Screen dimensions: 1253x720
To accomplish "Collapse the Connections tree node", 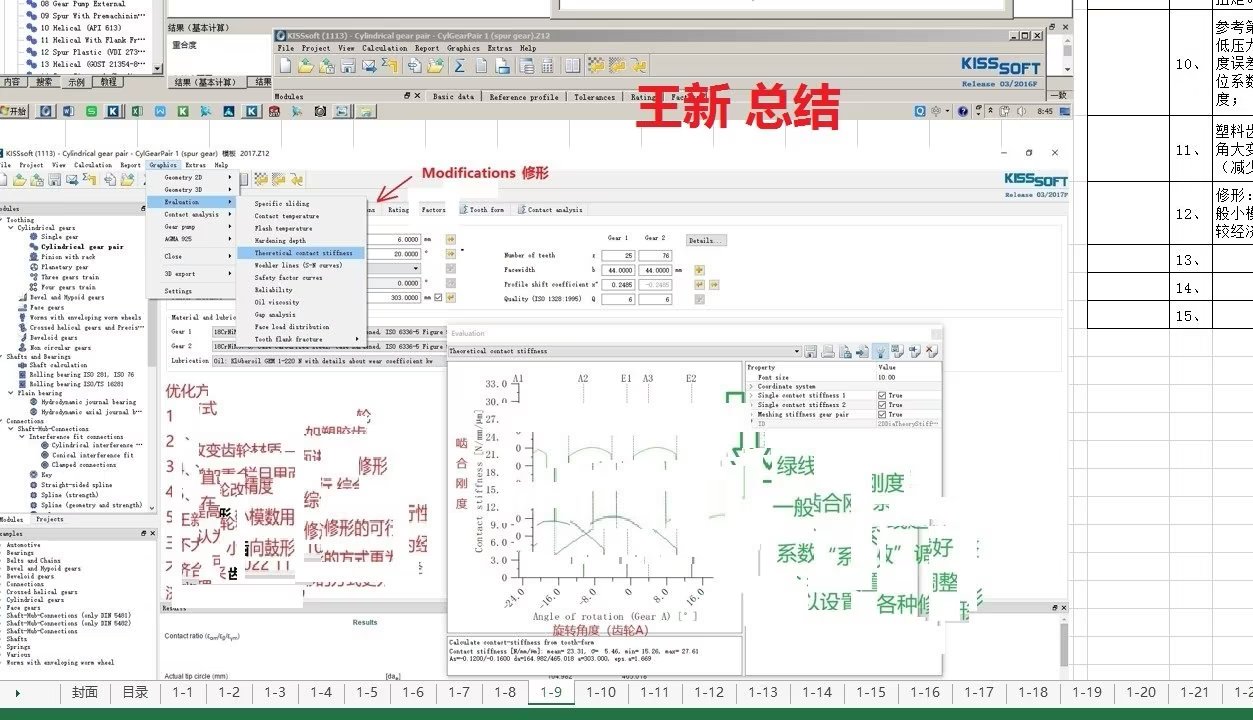I will pos(3,421).
